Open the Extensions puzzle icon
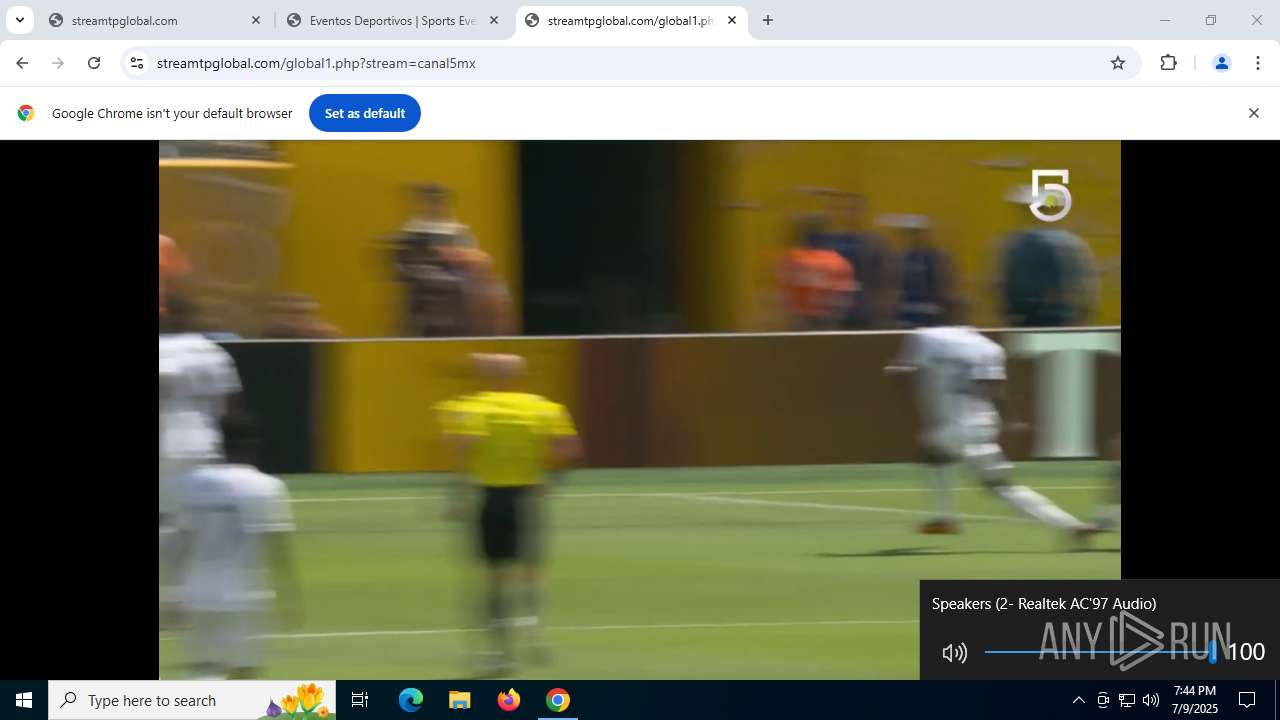Screen dimensions: 1280x720 click(1168, 63)
